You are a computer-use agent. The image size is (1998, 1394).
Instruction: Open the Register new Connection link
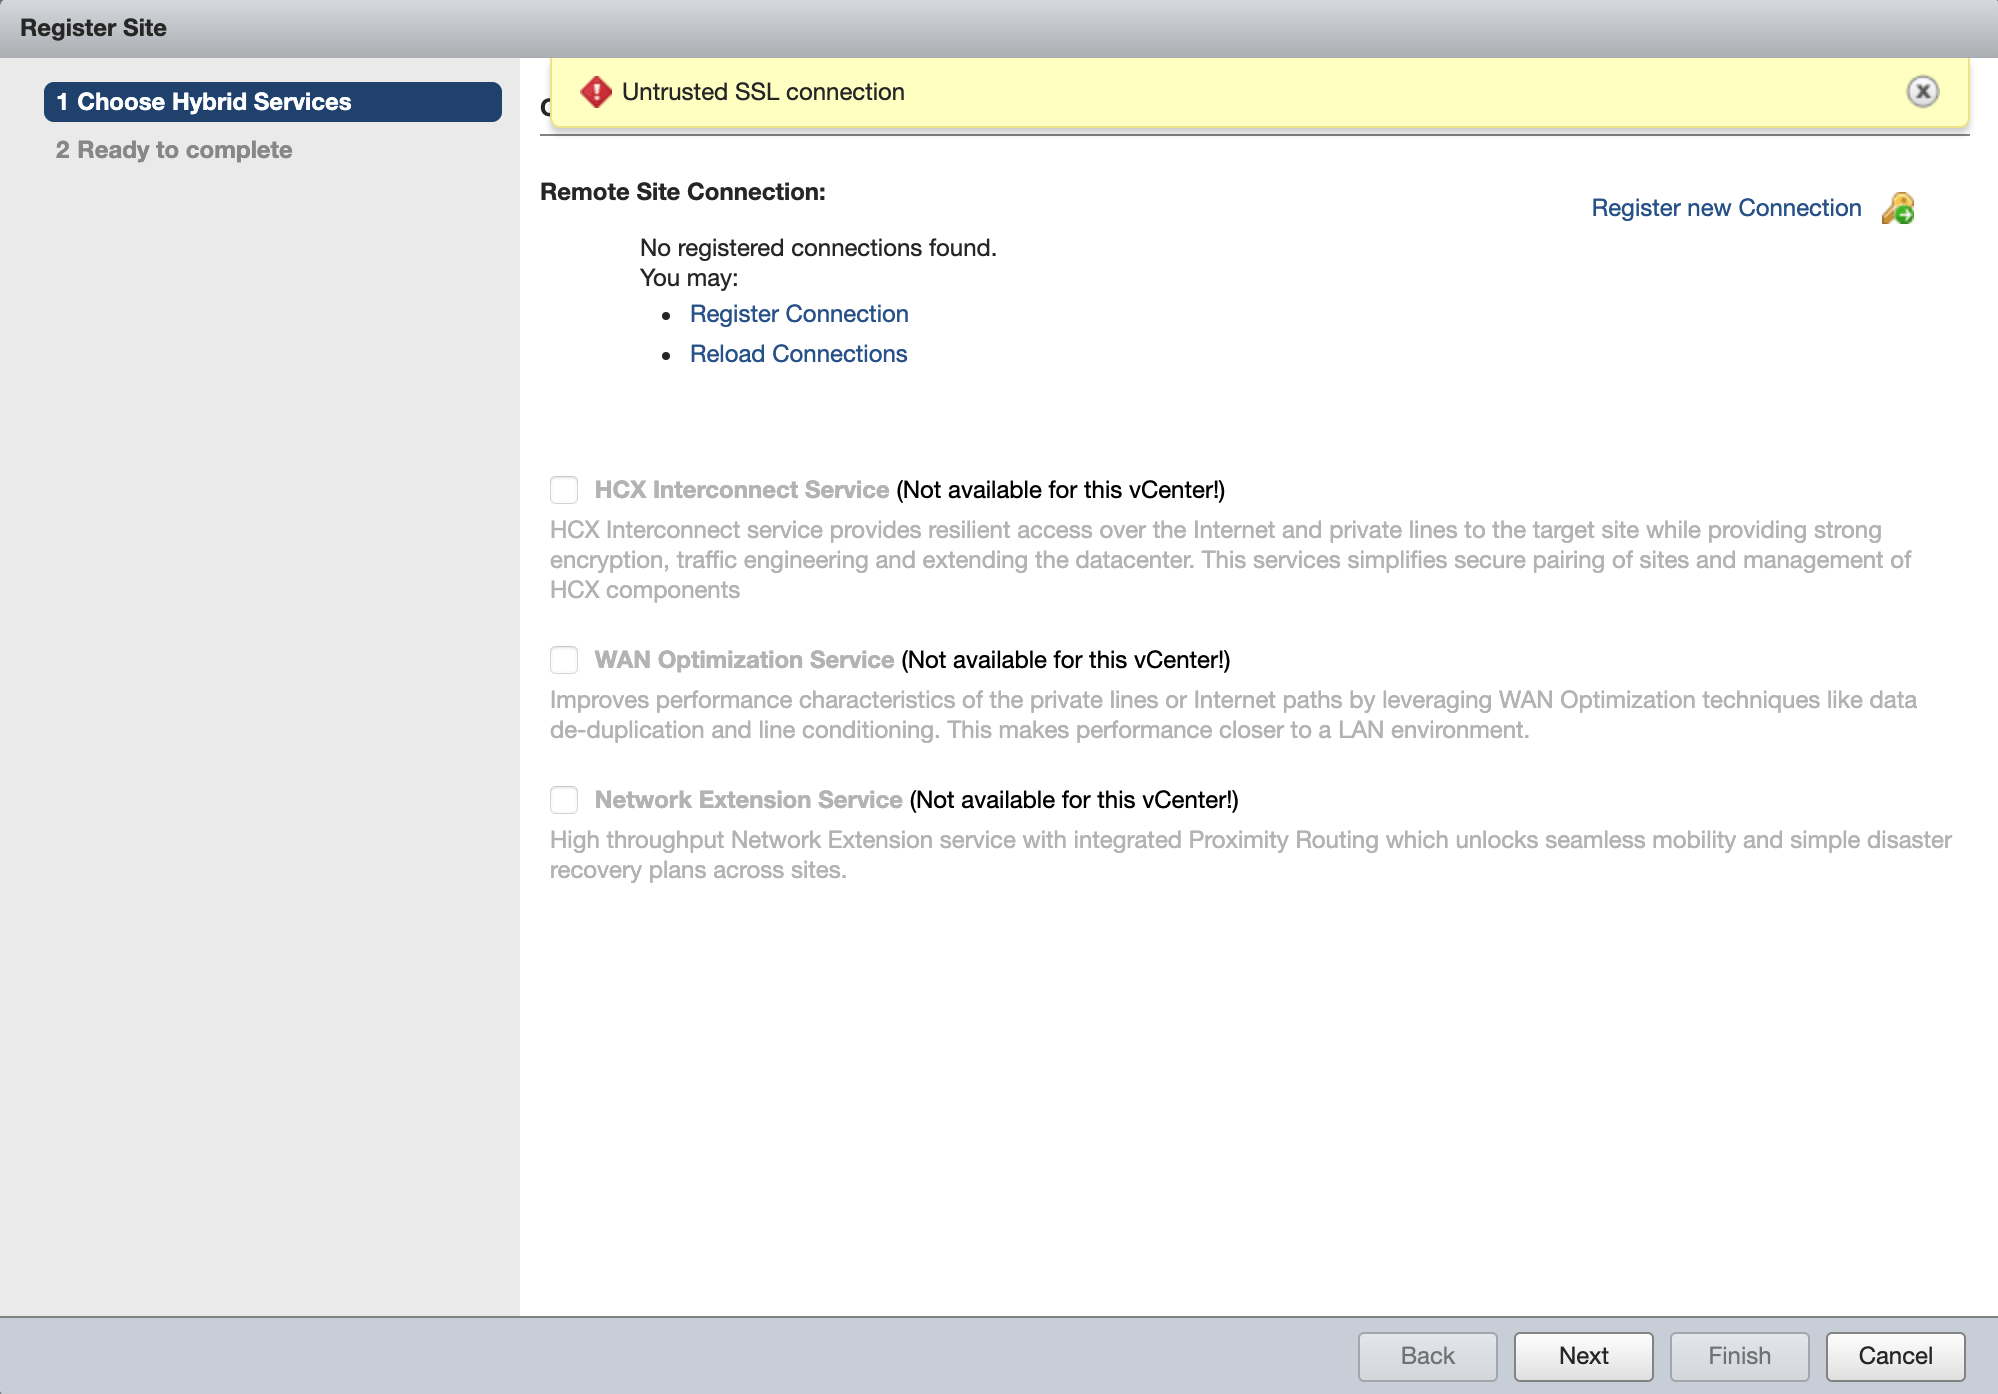tap(1726, 208)
